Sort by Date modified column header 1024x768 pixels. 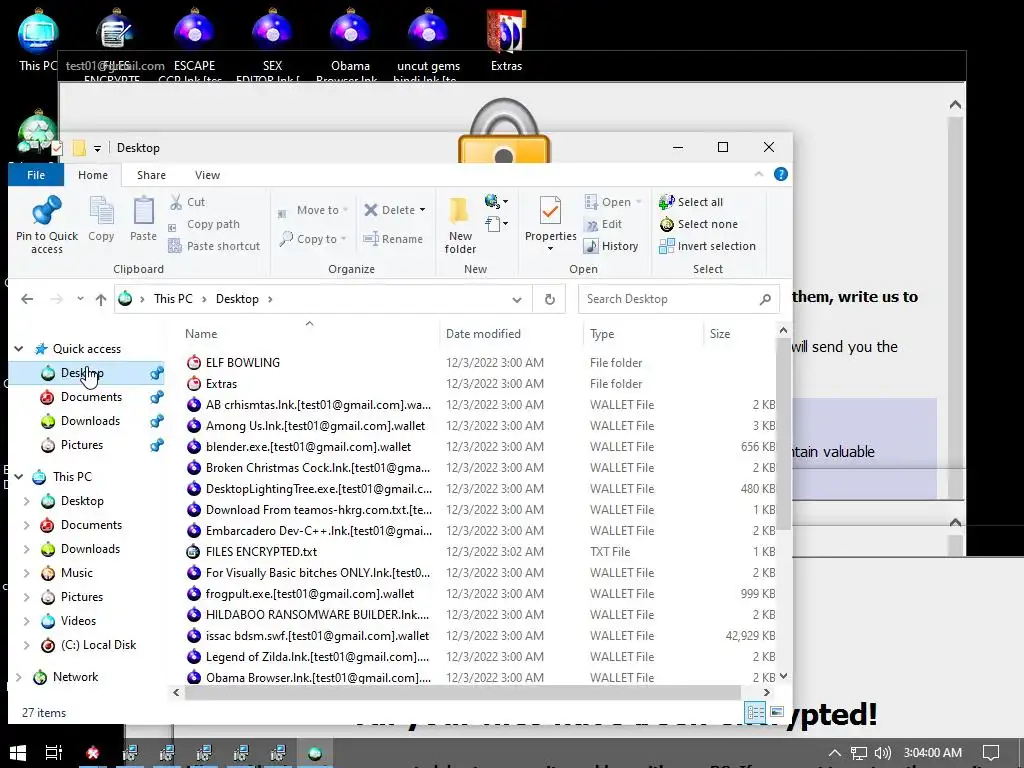[483, 334]
